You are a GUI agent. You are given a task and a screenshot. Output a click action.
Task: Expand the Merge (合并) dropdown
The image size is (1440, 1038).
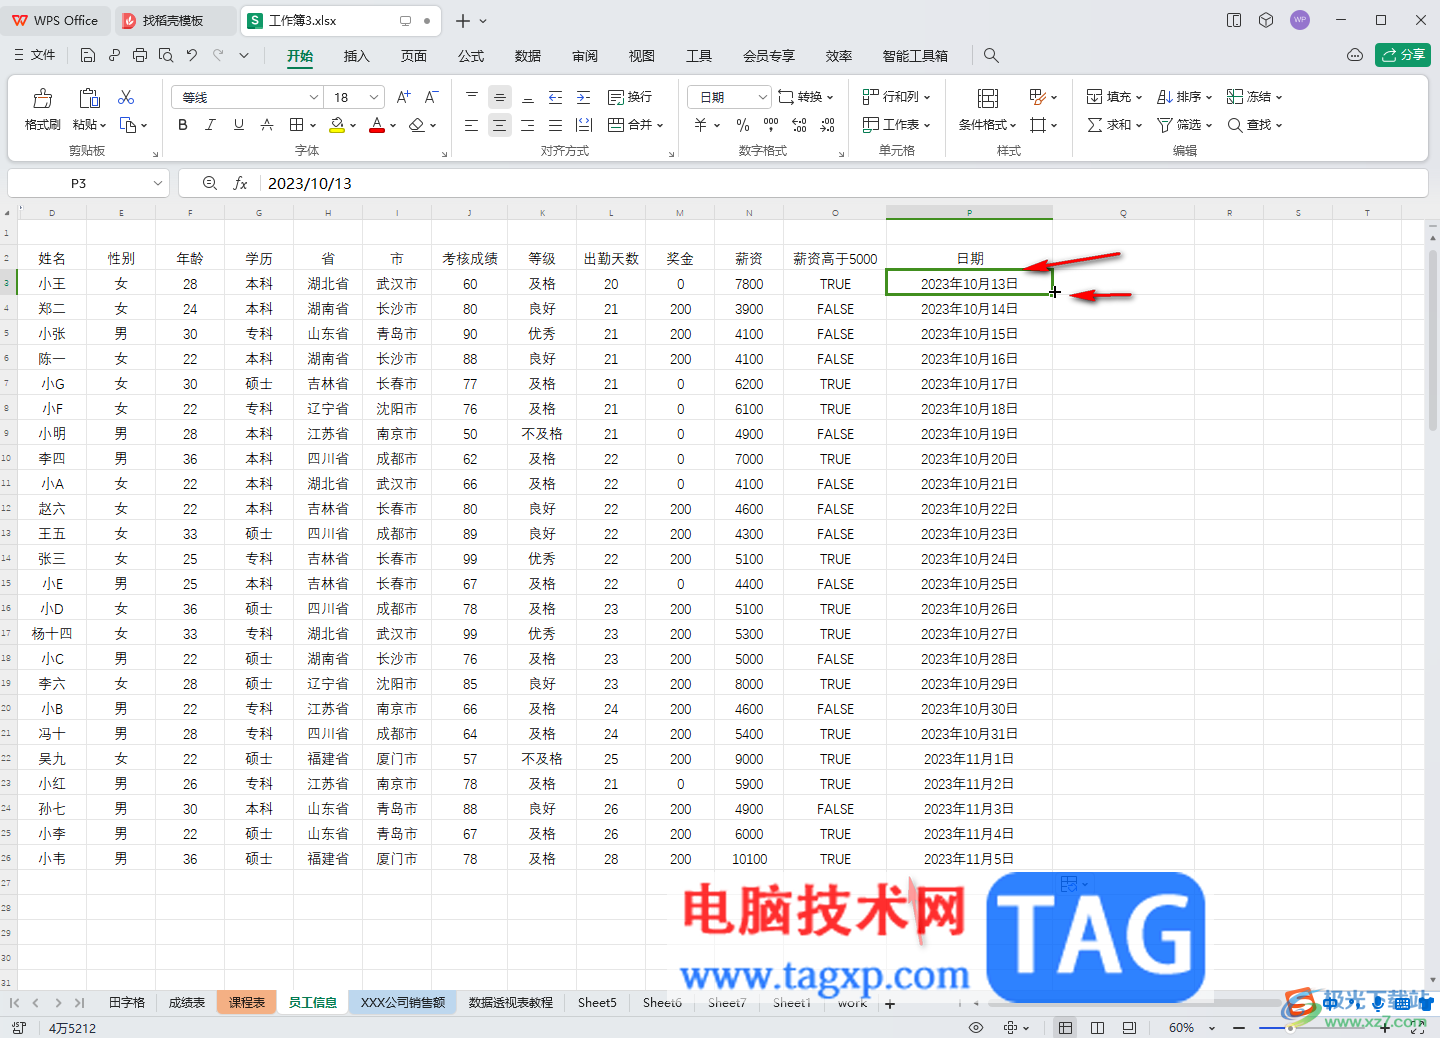(660, 125)
